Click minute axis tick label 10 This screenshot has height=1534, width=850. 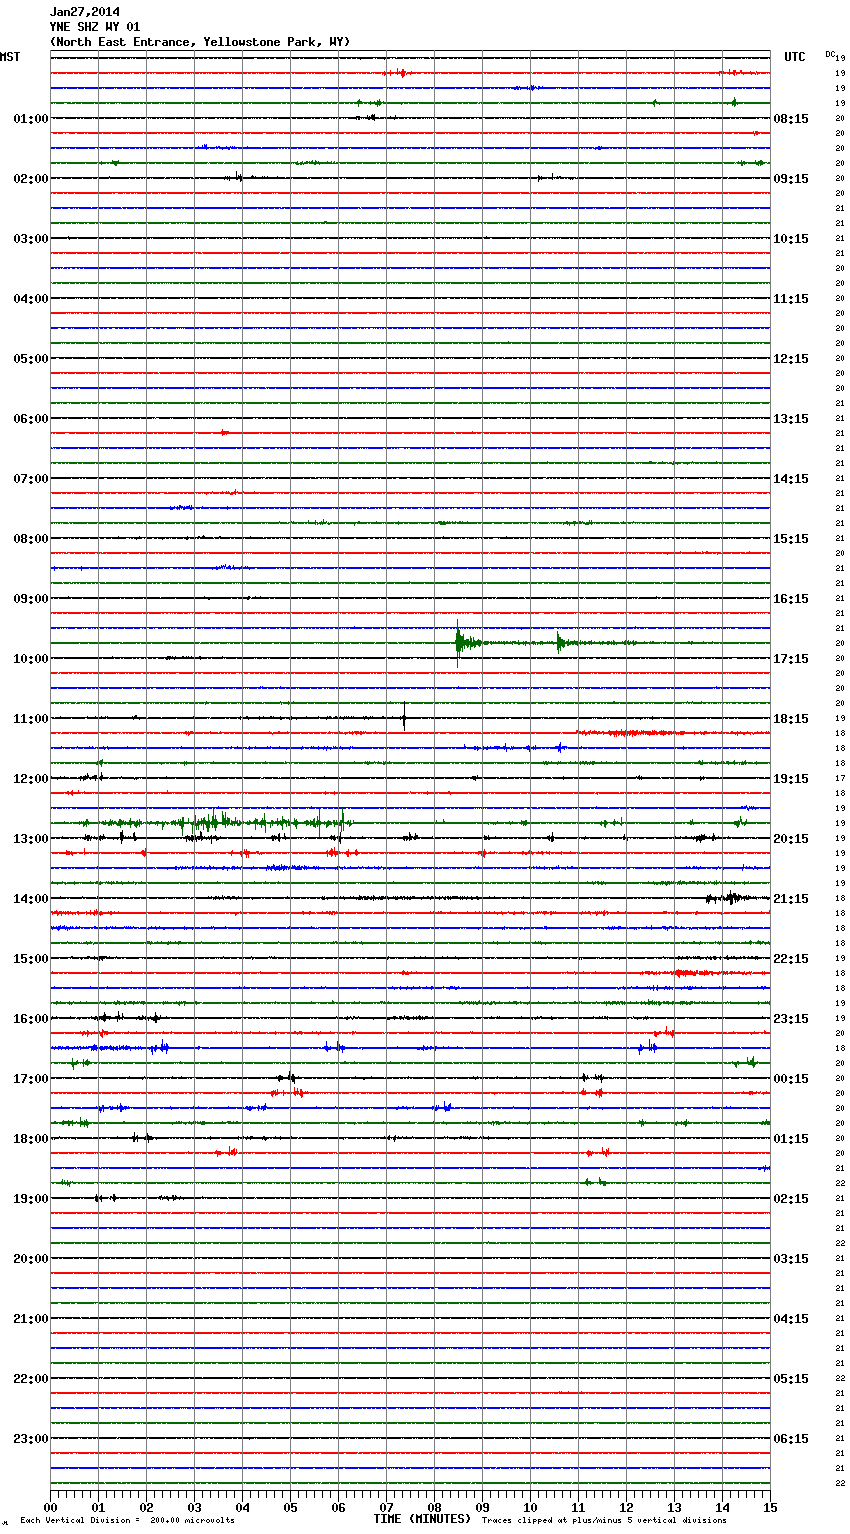coord(530,1507)
